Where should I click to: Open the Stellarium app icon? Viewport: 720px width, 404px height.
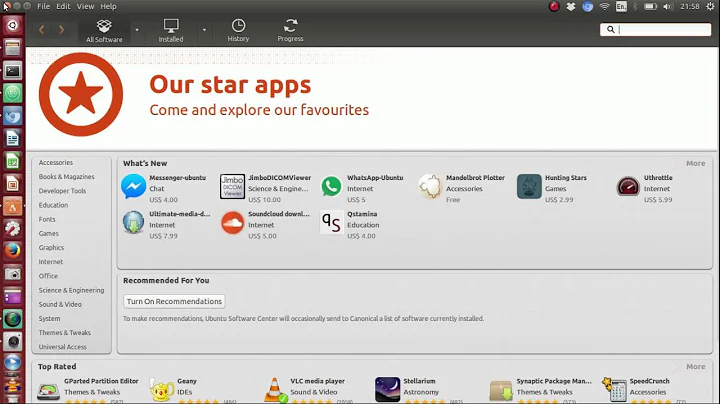coord(388,390)
